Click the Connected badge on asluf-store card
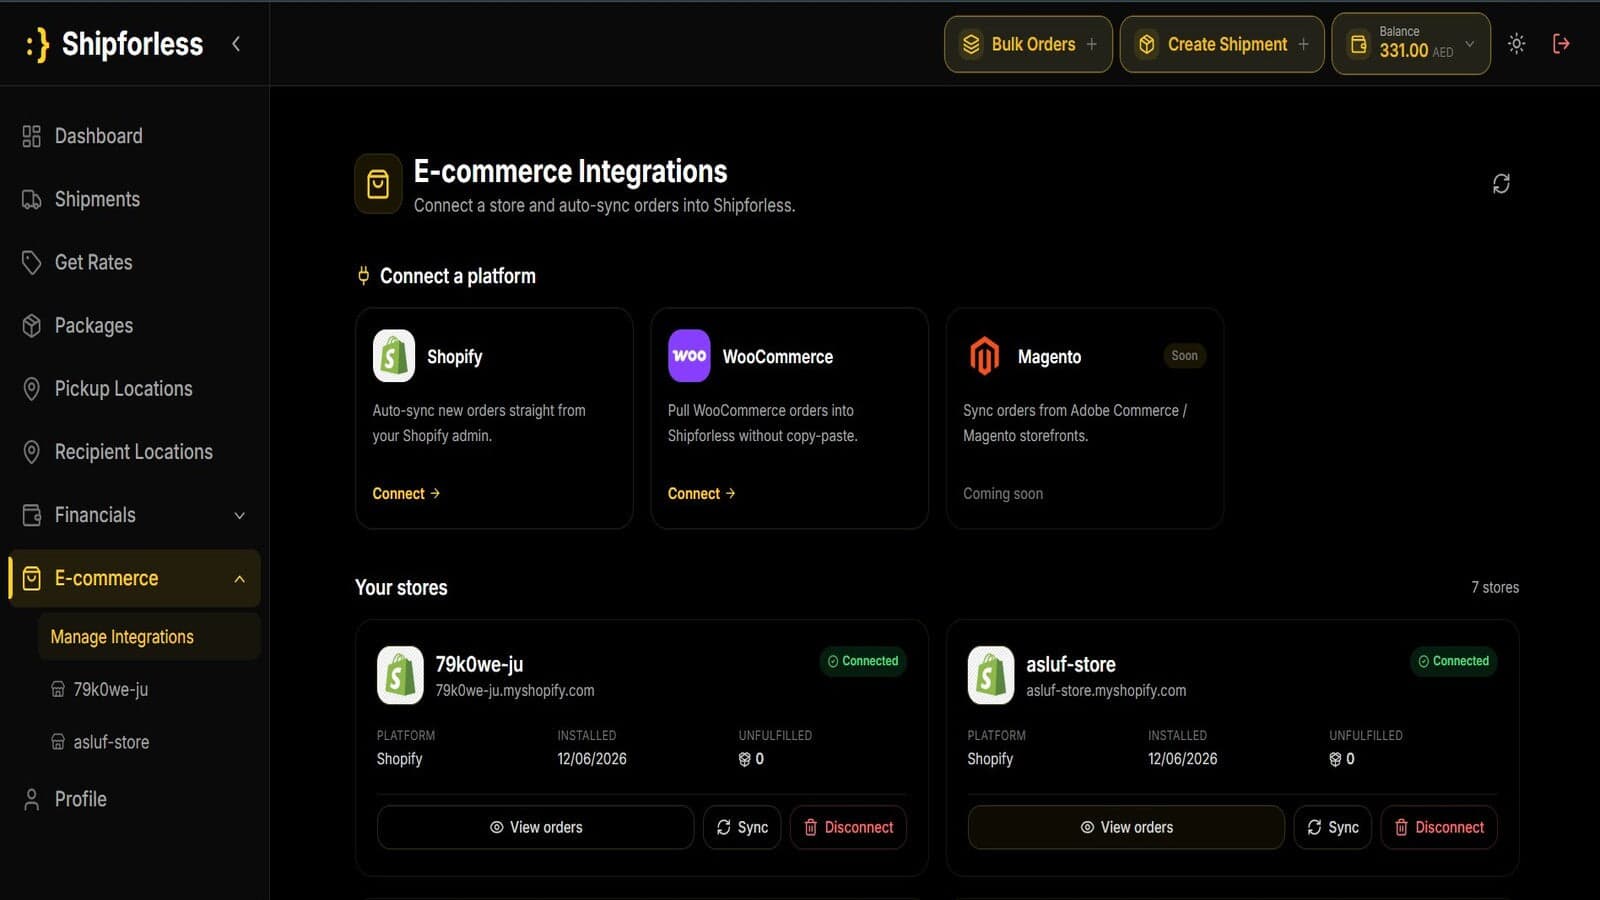The height and width of the screenshot is (900, 1600). coord(1454,661)
